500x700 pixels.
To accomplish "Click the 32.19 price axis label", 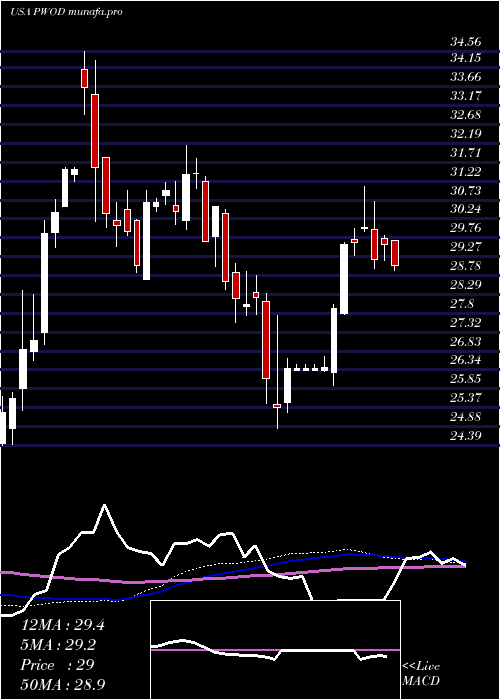I will point(466,133).
